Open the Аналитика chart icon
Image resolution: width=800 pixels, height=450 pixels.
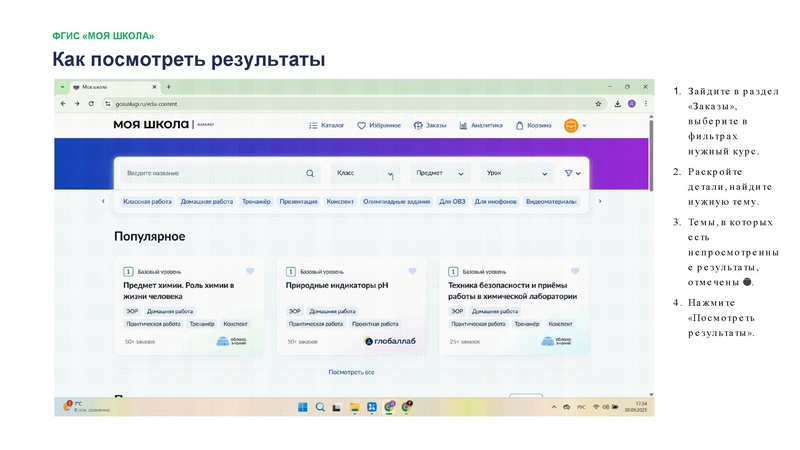point(463,126)
